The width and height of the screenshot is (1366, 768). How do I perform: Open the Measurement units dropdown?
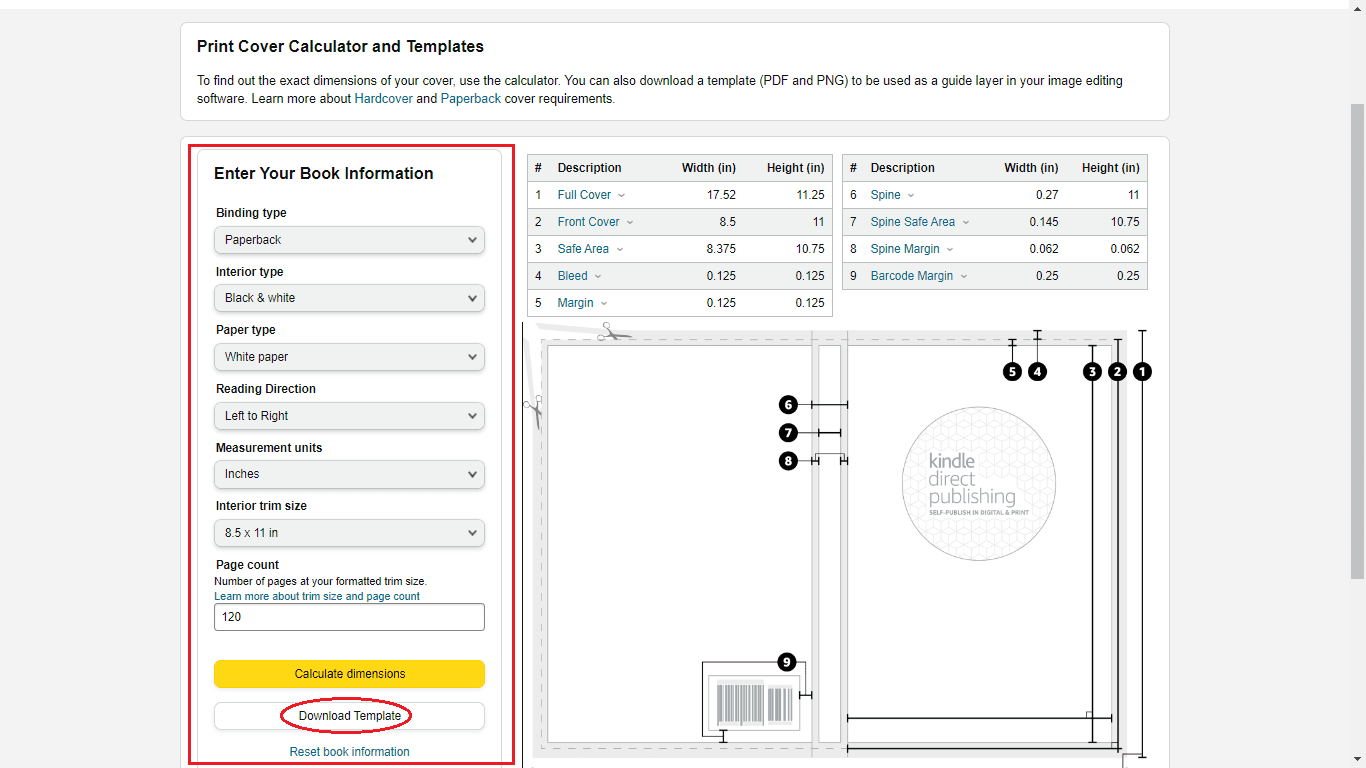[349, 474]
